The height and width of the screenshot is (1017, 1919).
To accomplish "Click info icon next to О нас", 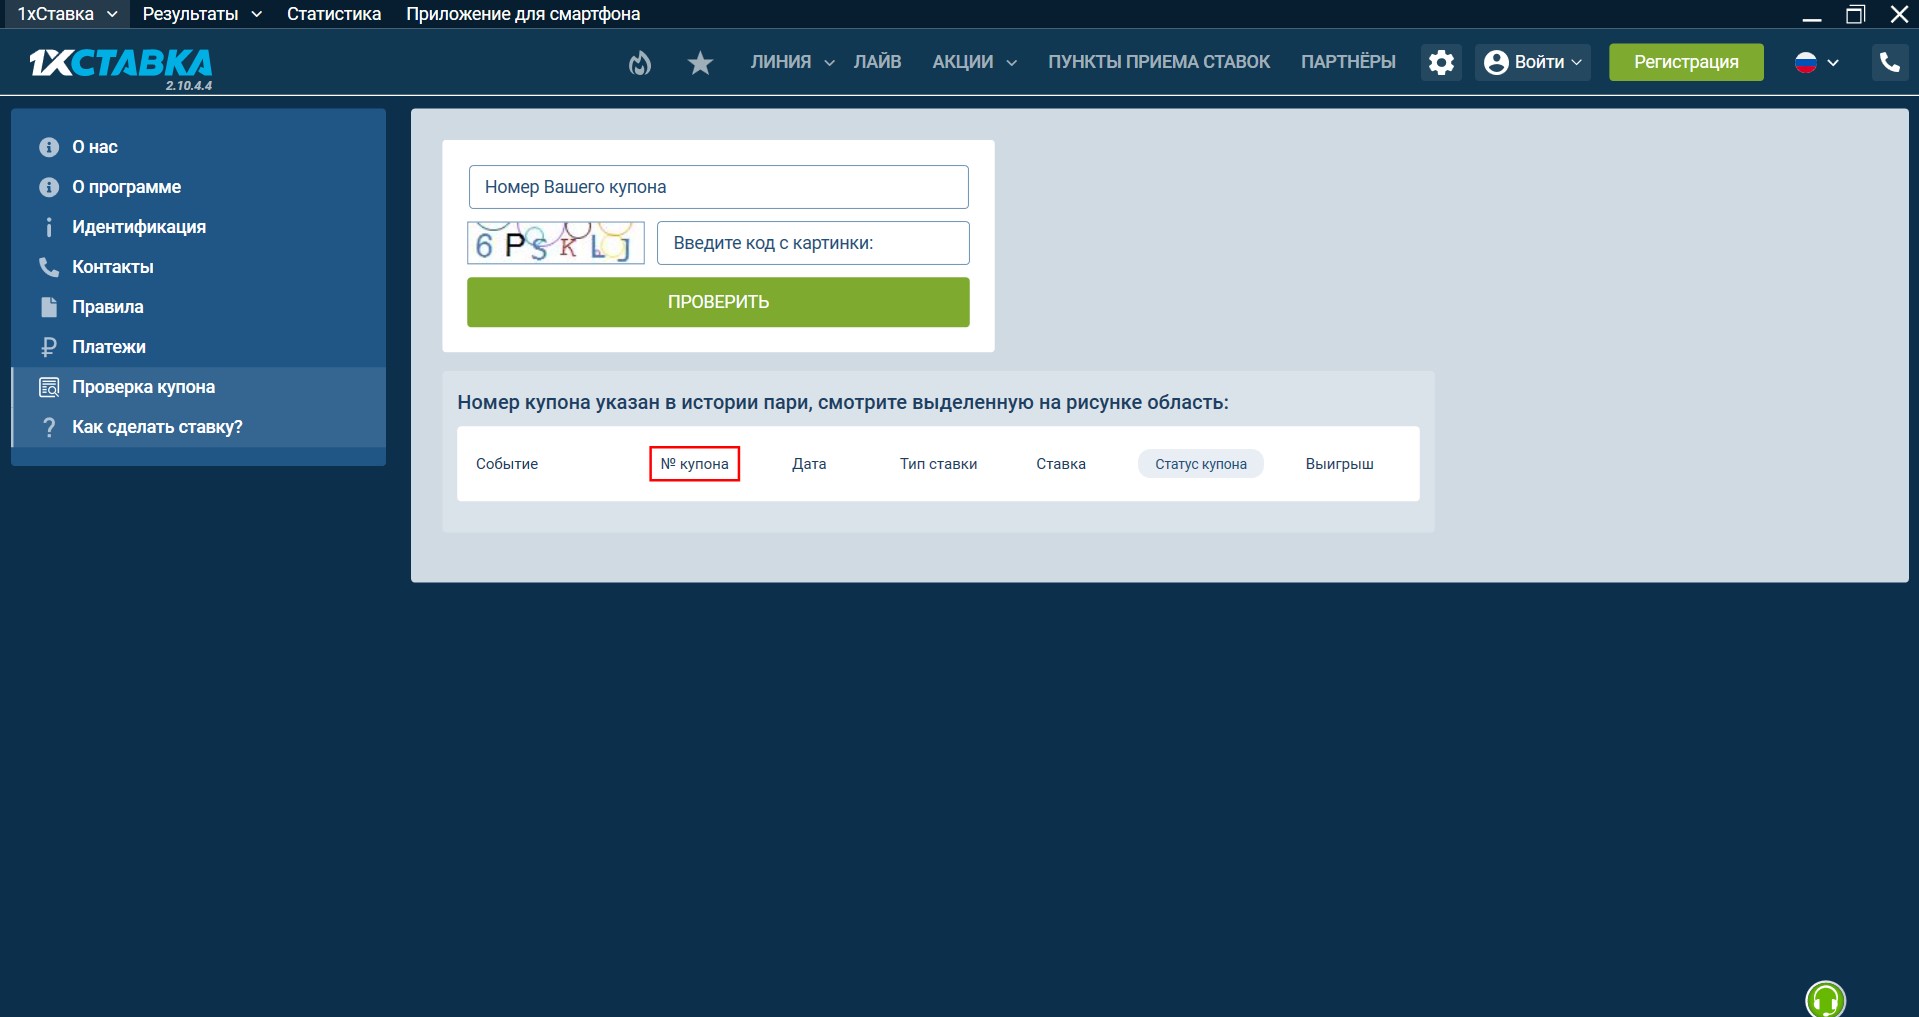I will tap(49, 147).
